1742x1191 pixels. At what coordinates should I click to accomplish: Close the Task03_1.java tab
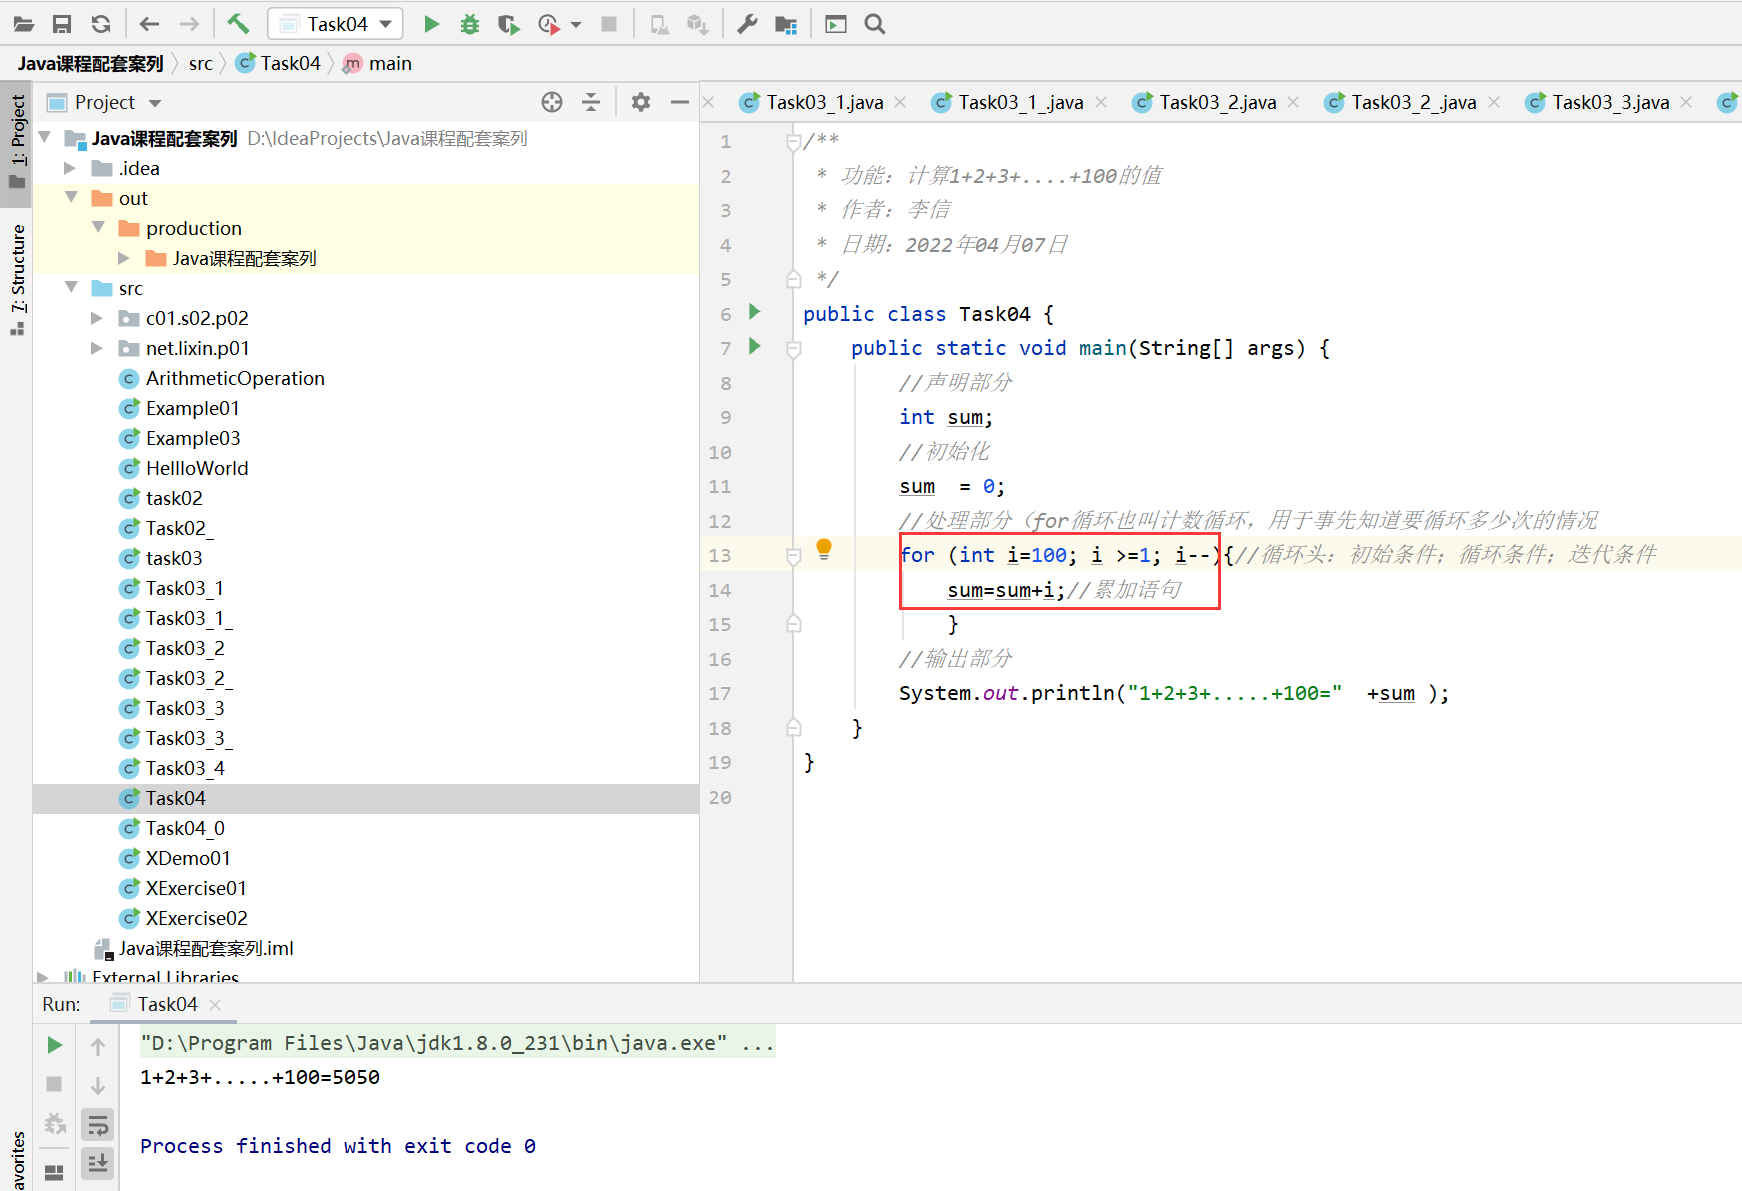pyautogui.click(x=900, y=102)
